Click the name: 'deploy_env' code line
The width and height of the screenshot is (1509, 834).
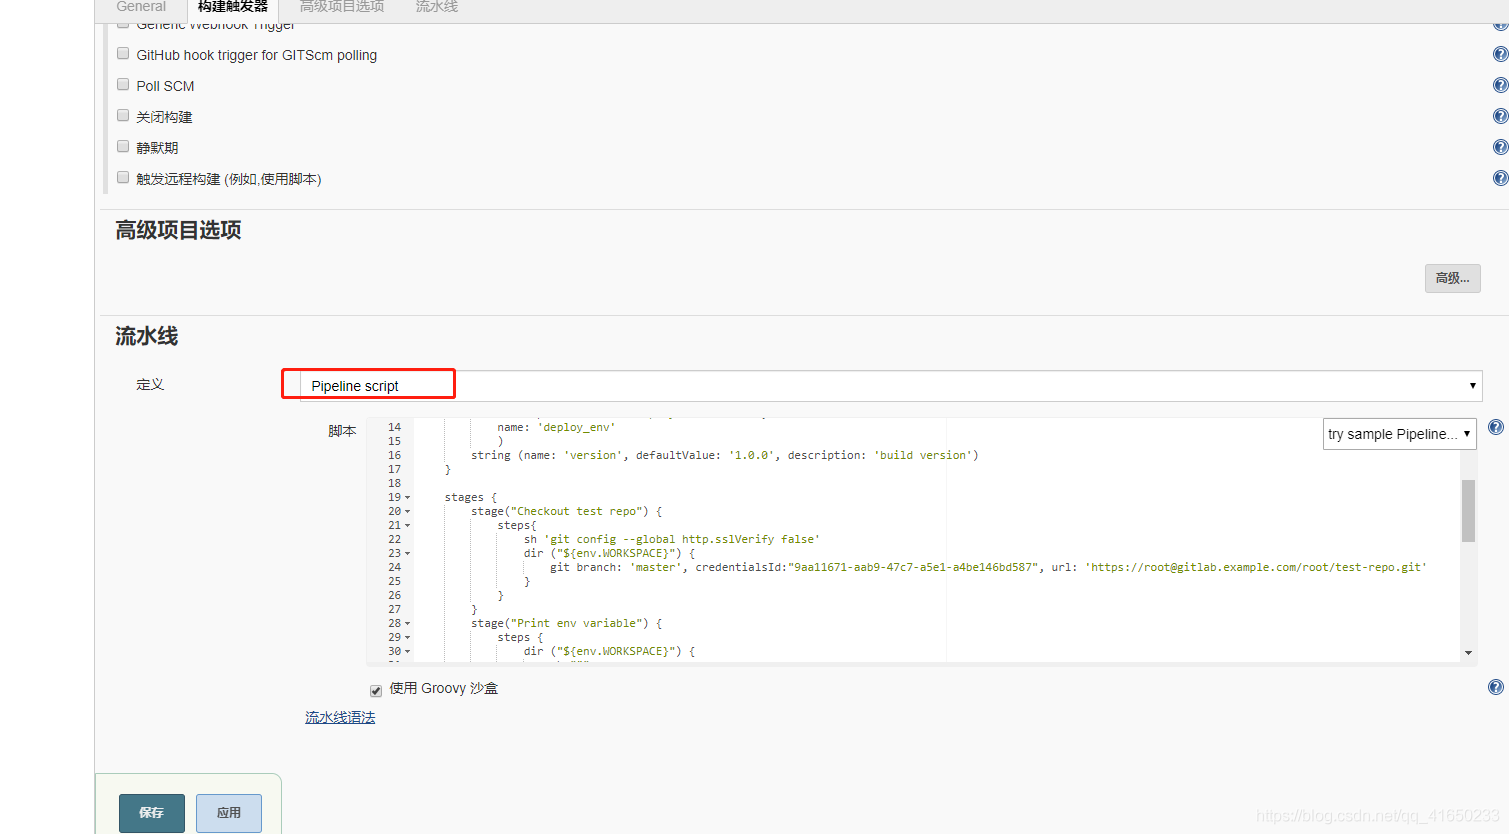(x=556, y=428)
